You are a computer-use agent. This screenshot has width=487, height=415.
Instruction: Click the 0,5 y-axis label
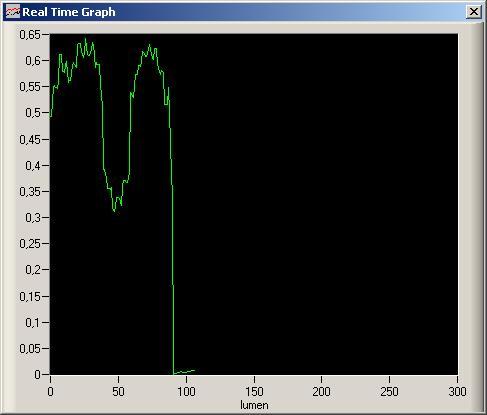[x=33, y=113]
